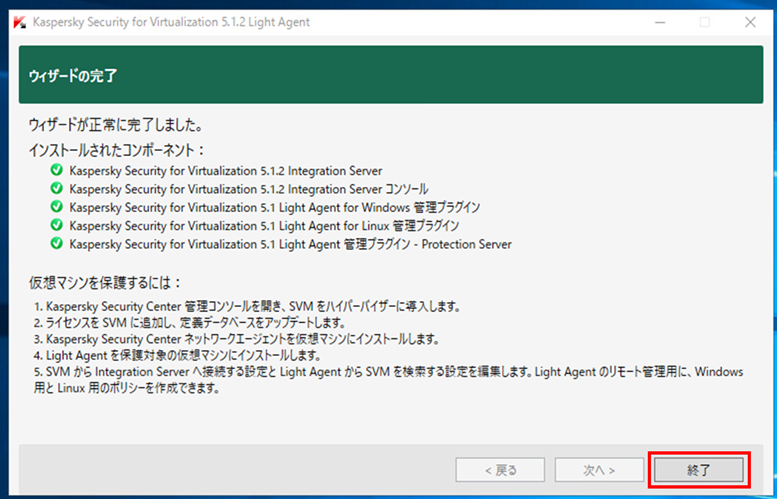
Task: Click the 終了 finish button
Action: pos(699,470)
